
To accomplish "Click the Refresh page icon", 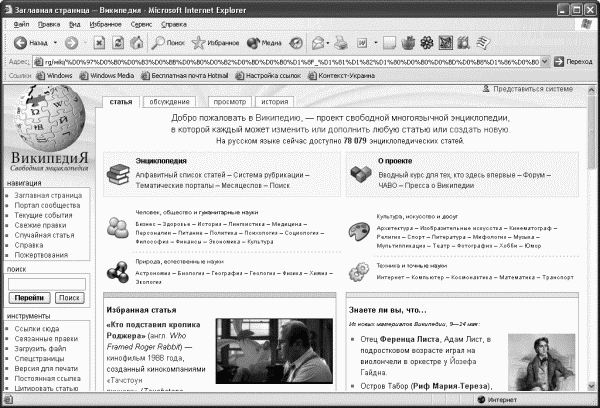I will point(118,43).
